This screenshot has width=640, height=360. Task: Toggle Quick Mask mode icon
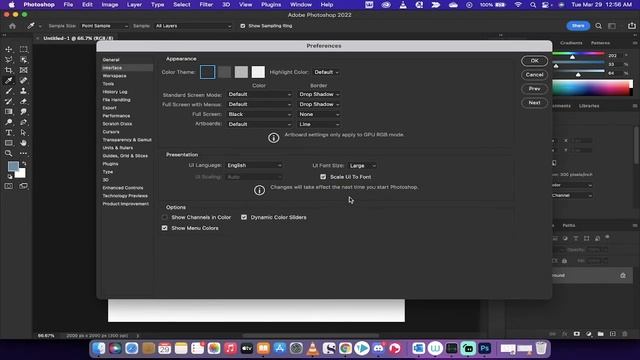[x=9, y=186]
